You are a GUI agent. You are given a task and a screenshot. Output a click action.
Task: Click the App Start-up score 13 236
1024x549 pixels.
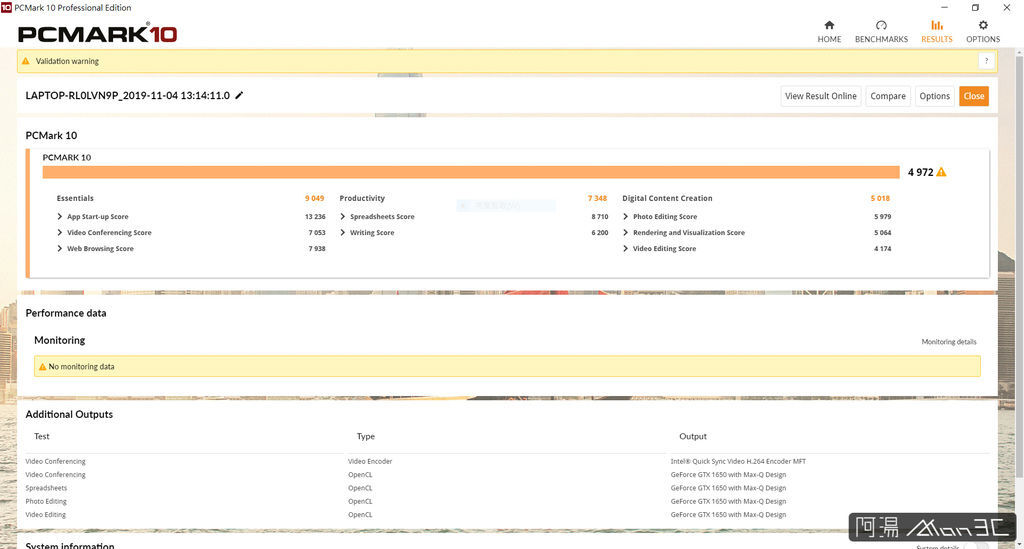315,217
